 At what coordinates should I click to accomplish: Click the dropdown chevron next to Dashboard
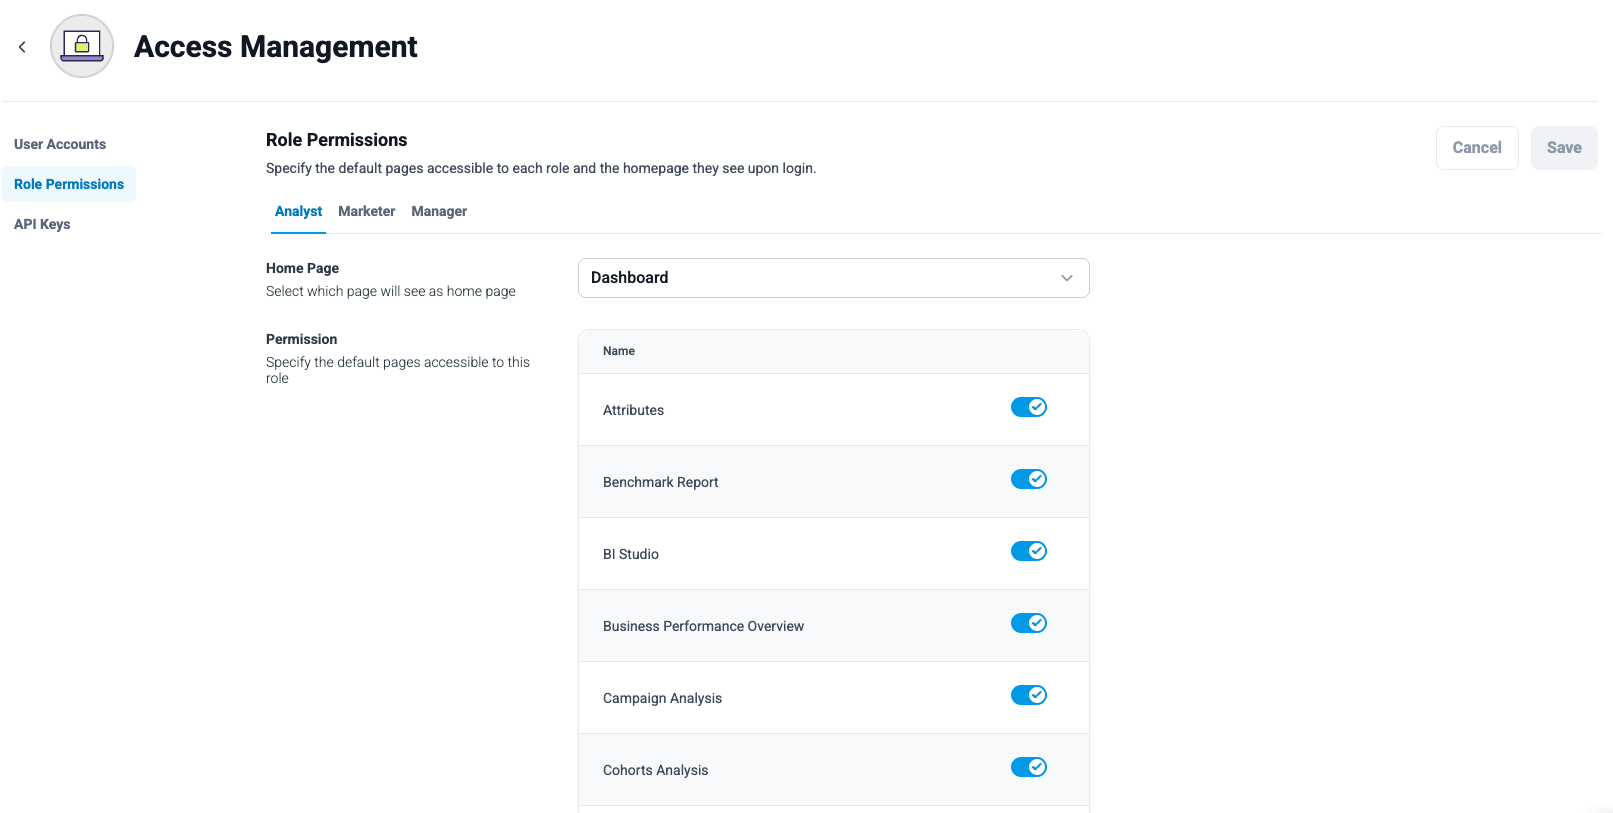[x=1067, y=278]
